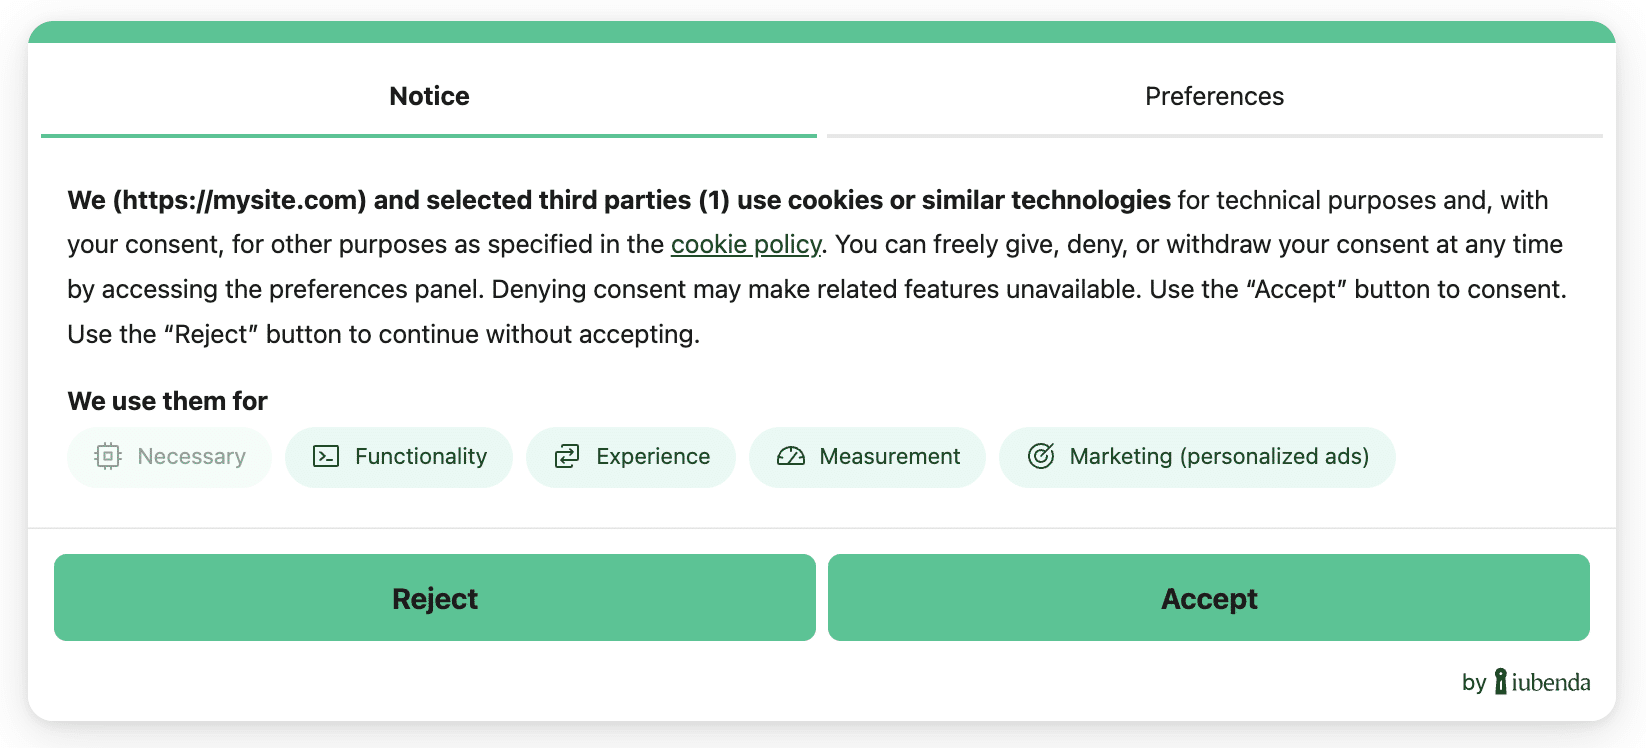Image resolution: width=1646 pixels, height=748 pixels.
Task: Click the Reject button
Action: (x=435, y=597)
